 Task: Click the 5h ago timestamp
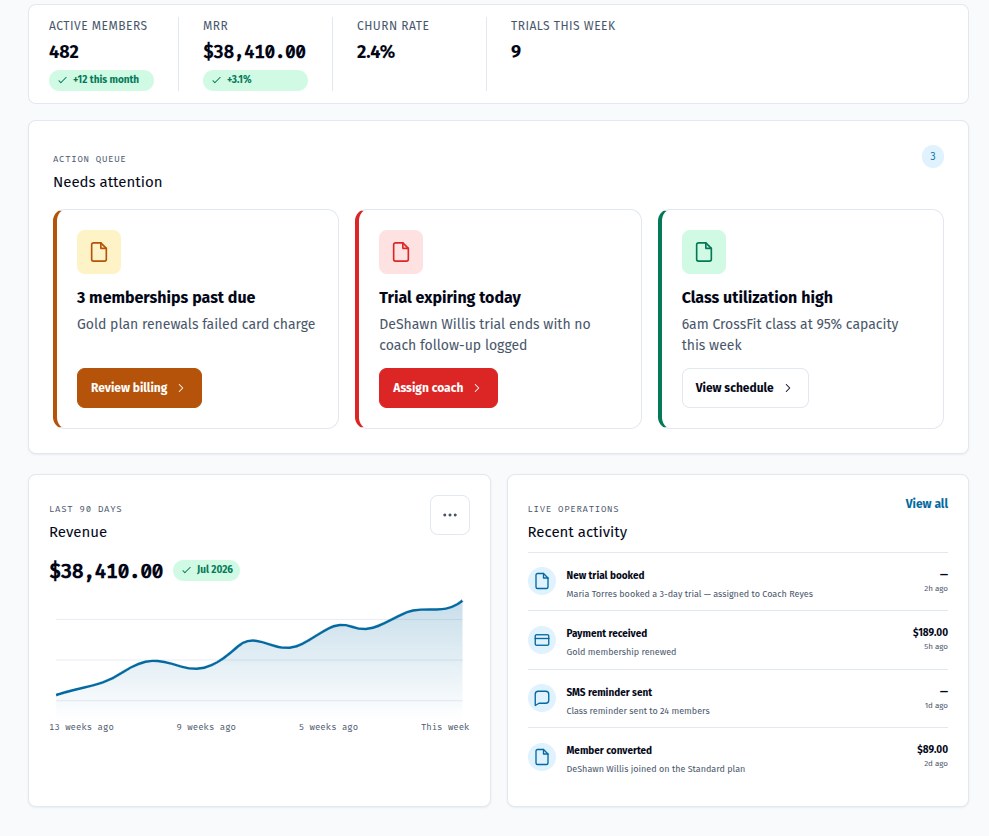click(x=935, y=647)
